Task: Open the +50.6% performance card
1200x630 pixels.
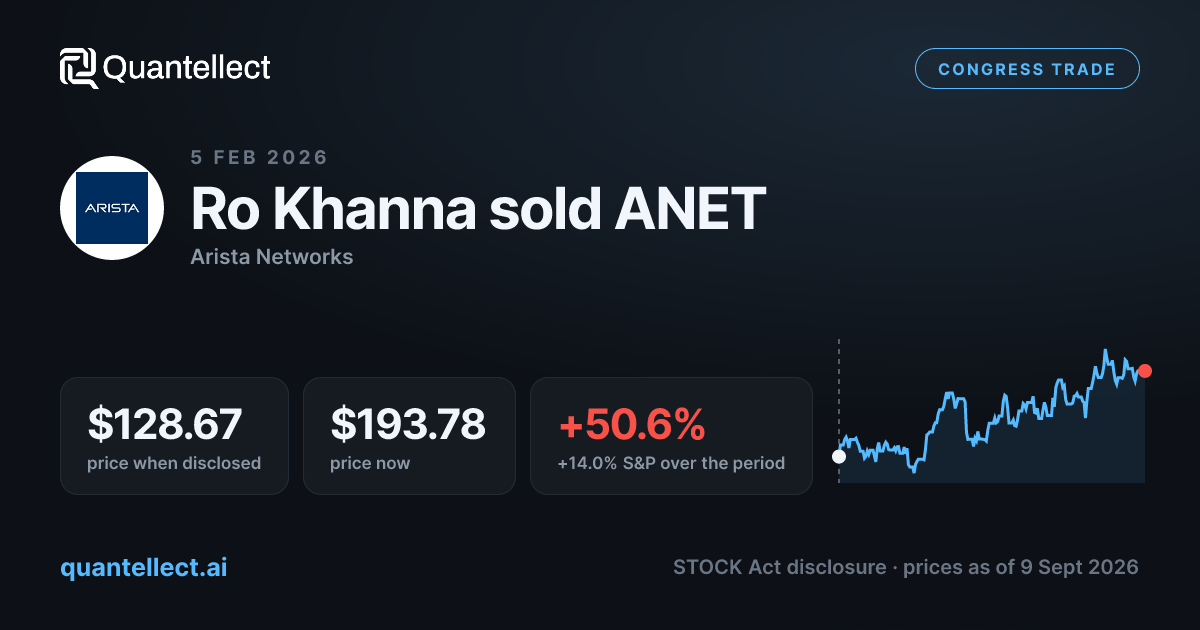Action: [671, 436]
